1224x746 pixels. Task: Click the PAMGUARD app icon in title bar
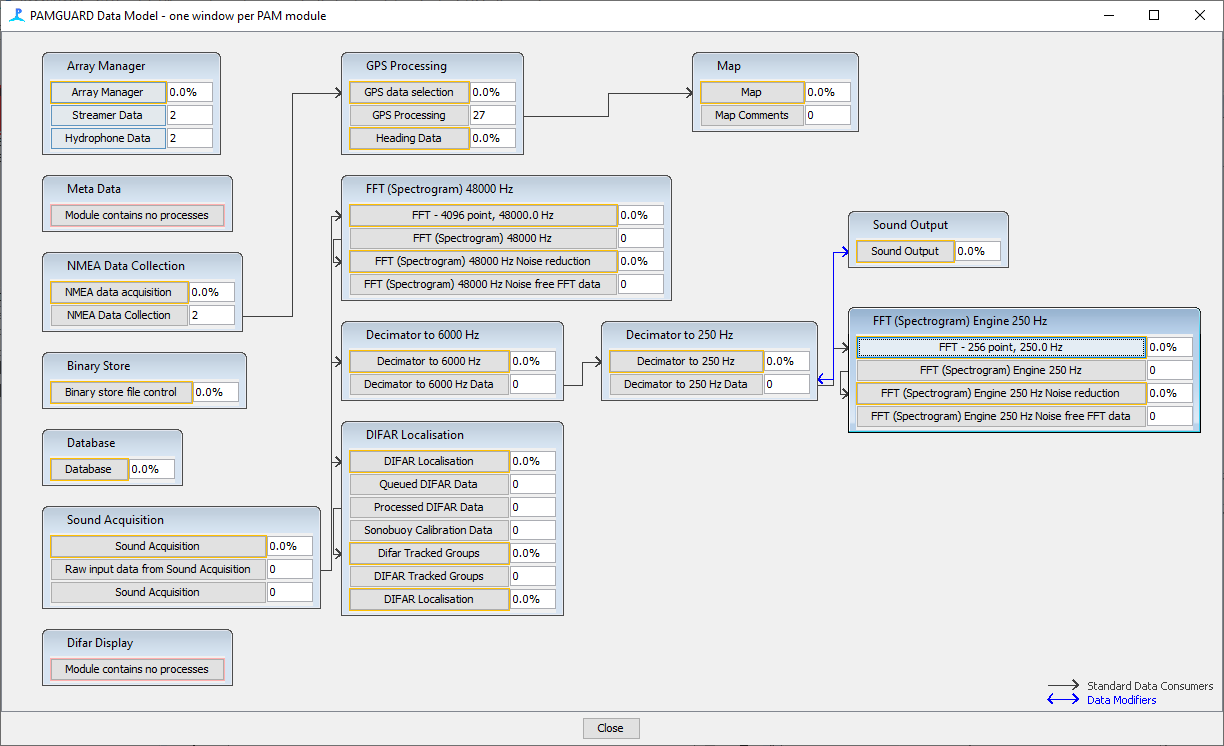coord(16,15)
